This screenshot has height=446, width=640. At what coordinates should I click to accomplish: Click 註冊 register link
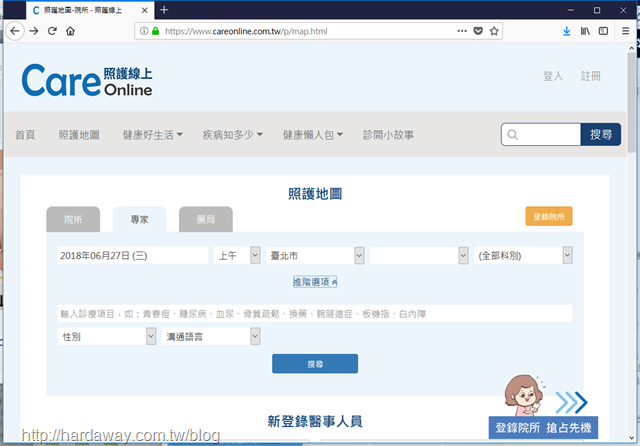[x=591, y=76]
